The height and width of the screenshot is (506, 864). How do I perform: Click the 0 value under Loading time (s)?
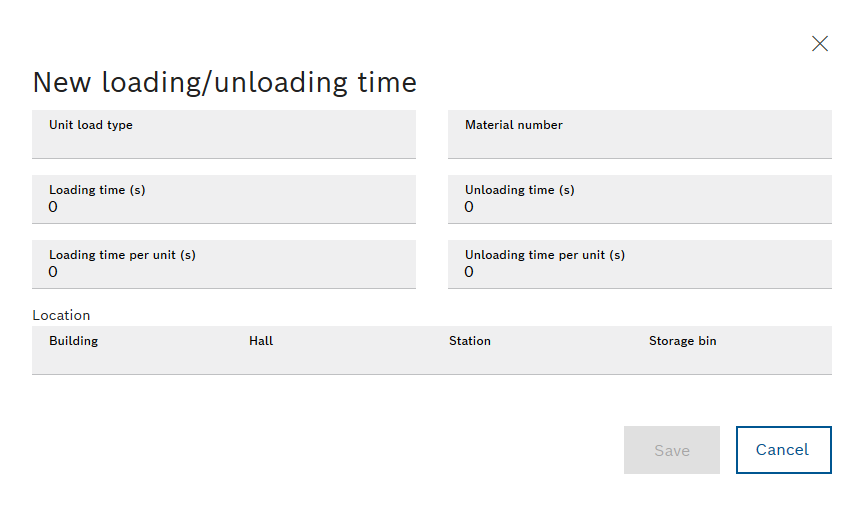(x=53, y=207)
